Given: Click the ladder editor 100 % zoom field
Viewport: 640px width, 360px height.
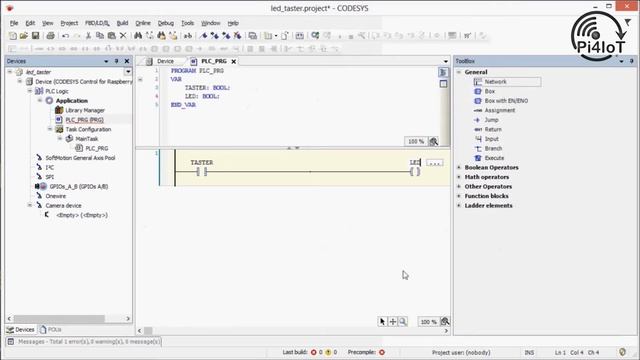Looking at the screenshot, I should 428,322.
